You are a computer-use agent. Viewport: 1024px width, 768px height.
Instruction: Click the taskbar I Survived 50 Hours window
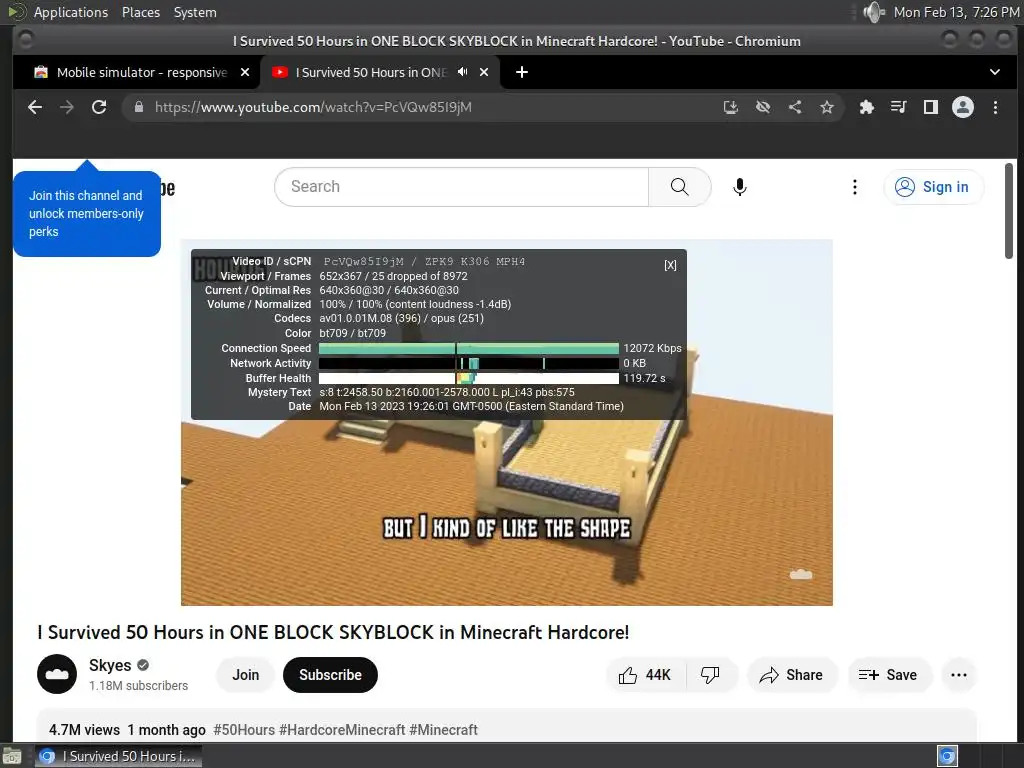click(x=118, y=756)
